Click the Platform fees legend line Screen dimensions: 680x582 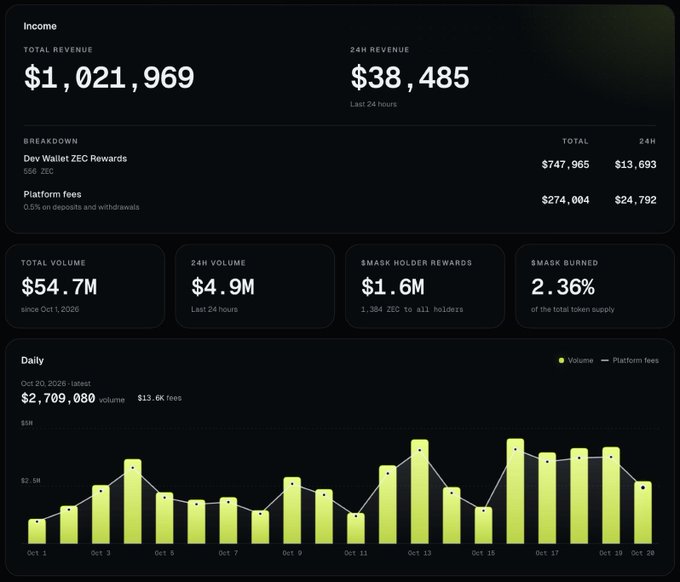coord(605,360)
